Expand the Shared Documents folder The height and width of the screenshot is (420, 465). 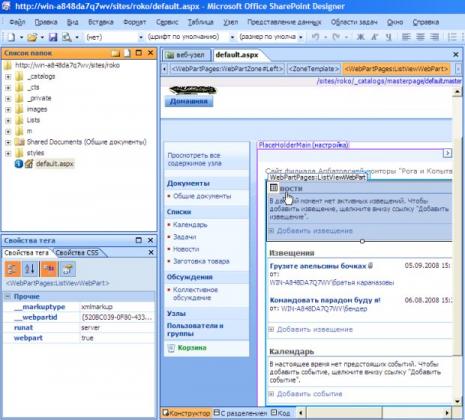tap(8, 142)
